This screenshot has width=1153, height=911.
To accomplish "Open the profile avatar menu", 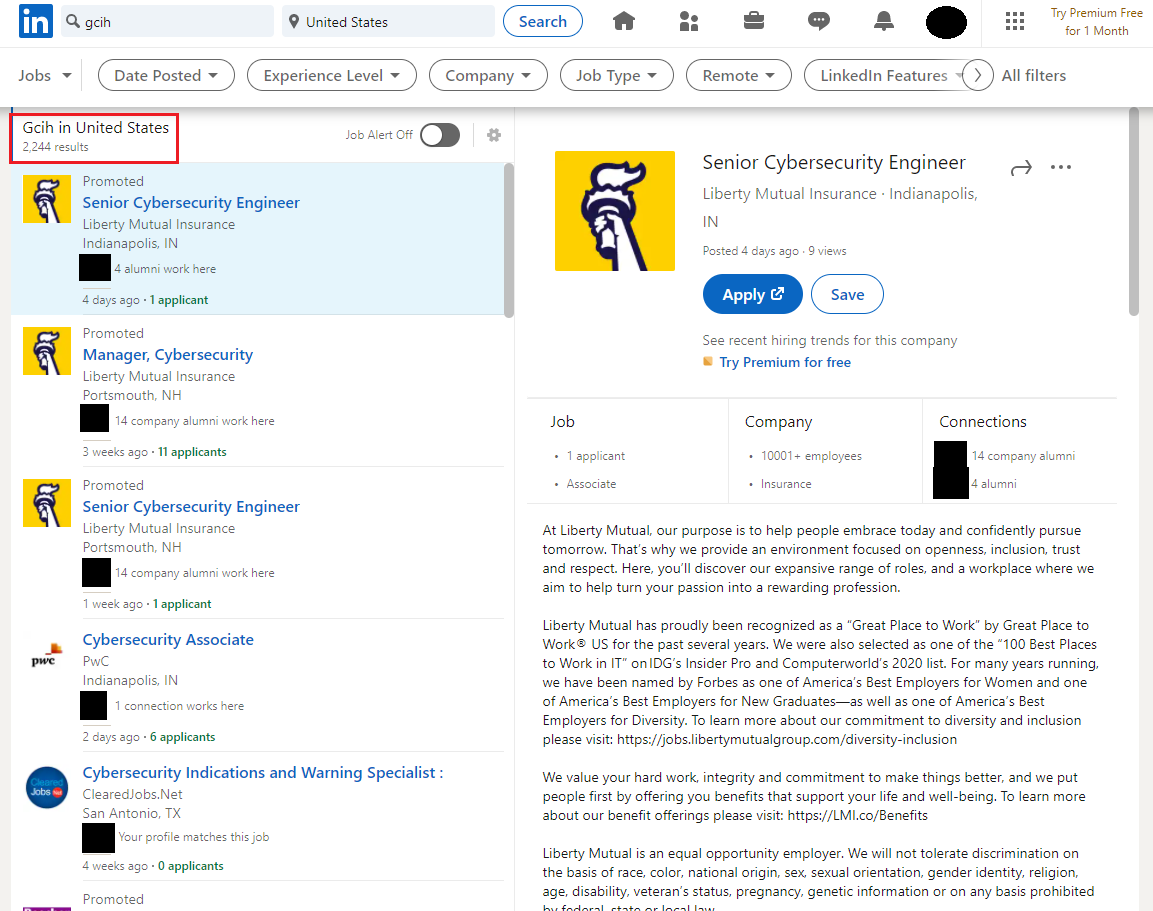I will (x=946, y=22).
